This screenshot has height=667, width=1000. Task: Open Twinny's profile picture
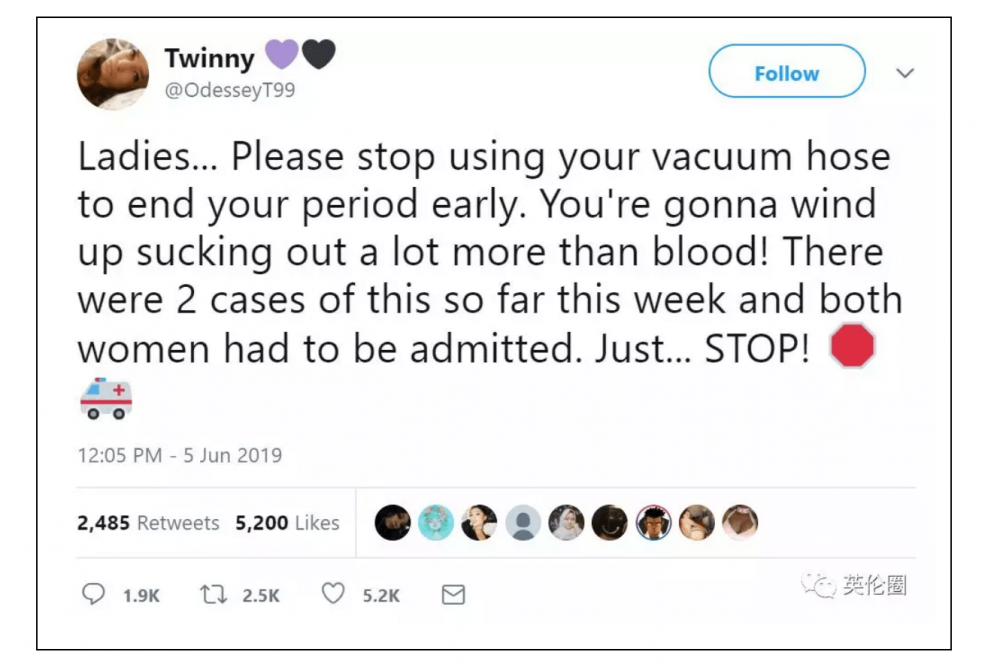(113, 74)
